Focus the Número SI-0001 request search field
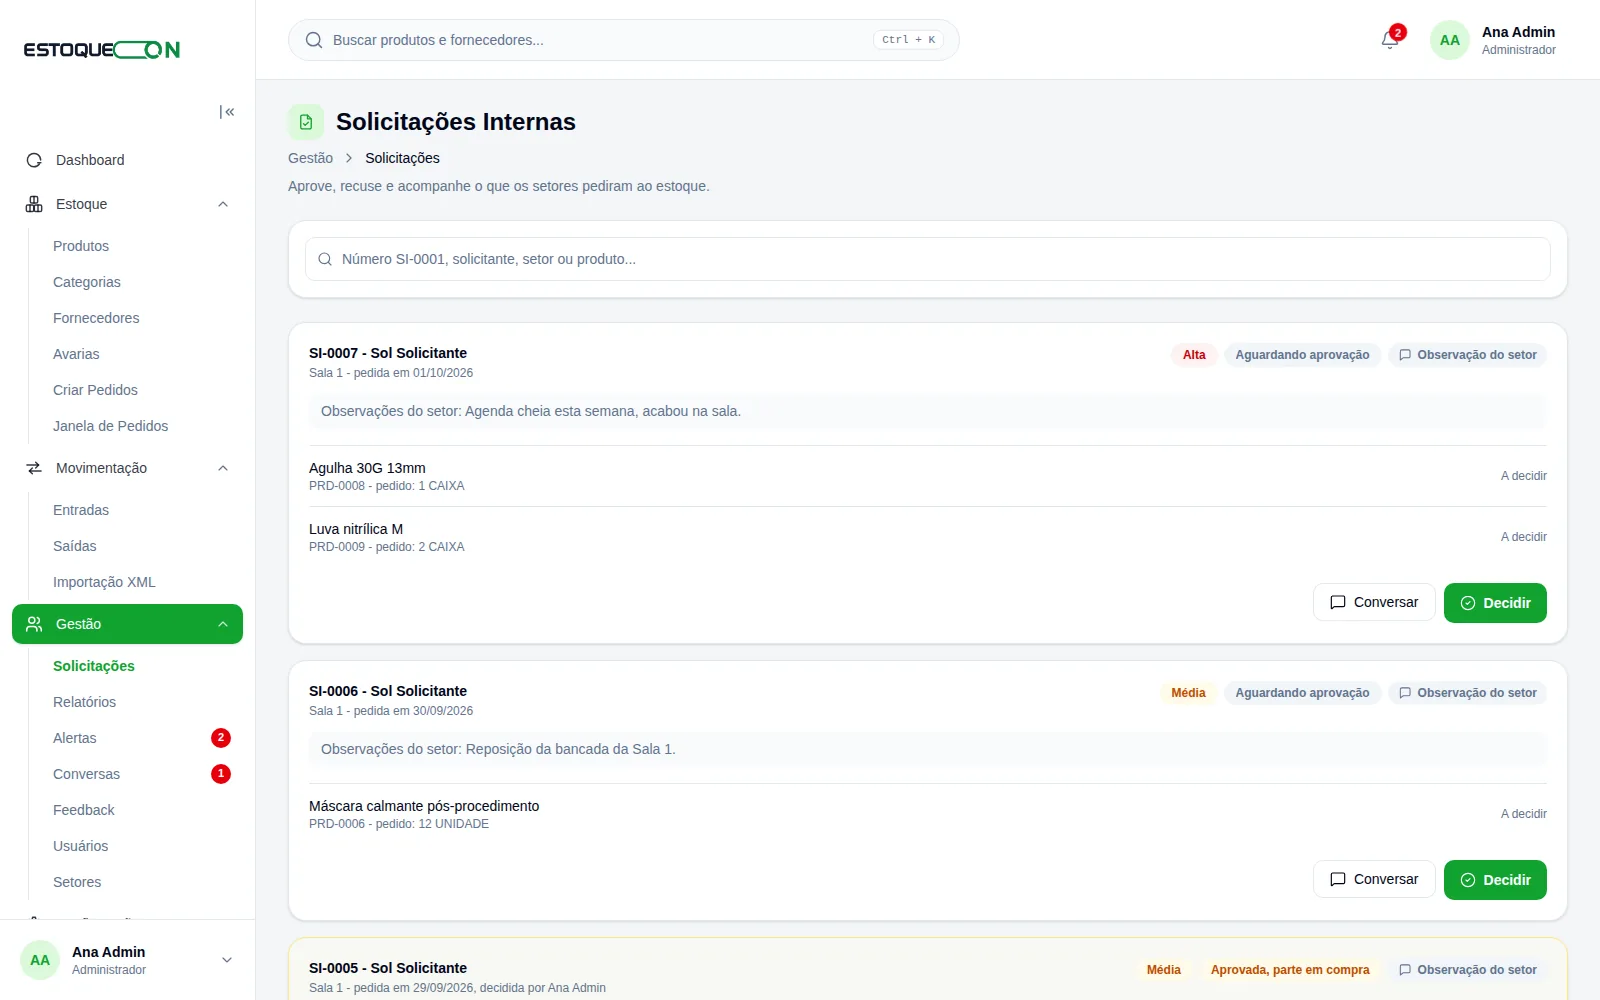This screenshot has height=1000, width=1600. [928, 259]
